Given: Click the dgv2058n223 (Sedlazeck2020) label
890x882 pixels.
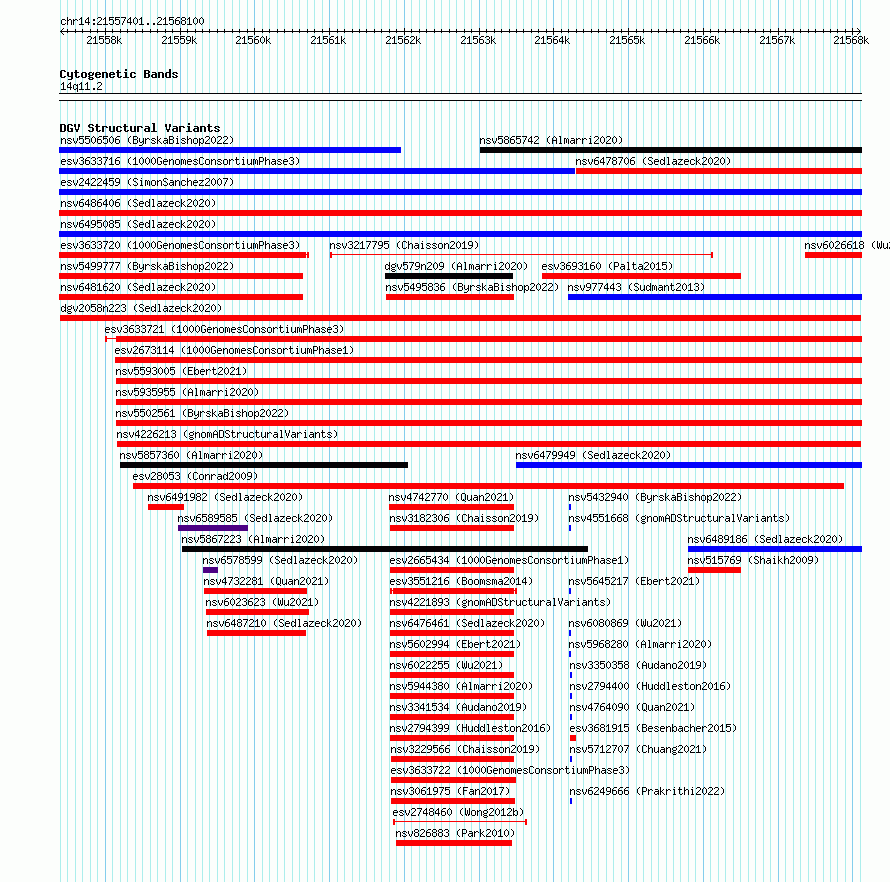Looking at the screenshot, I should tap(141, 308).
